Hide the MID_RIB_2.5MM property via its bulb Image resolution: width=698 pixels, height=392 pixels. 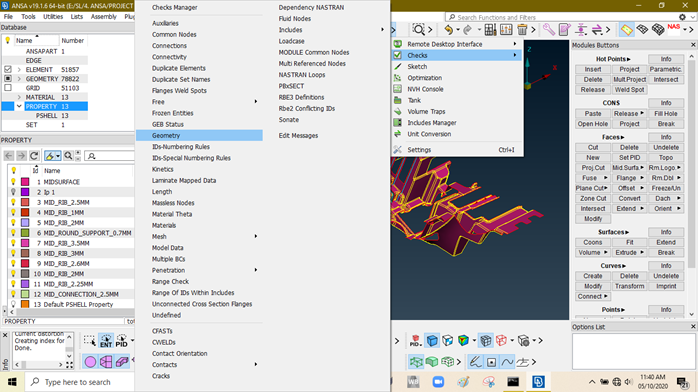(x=13, y=202)
